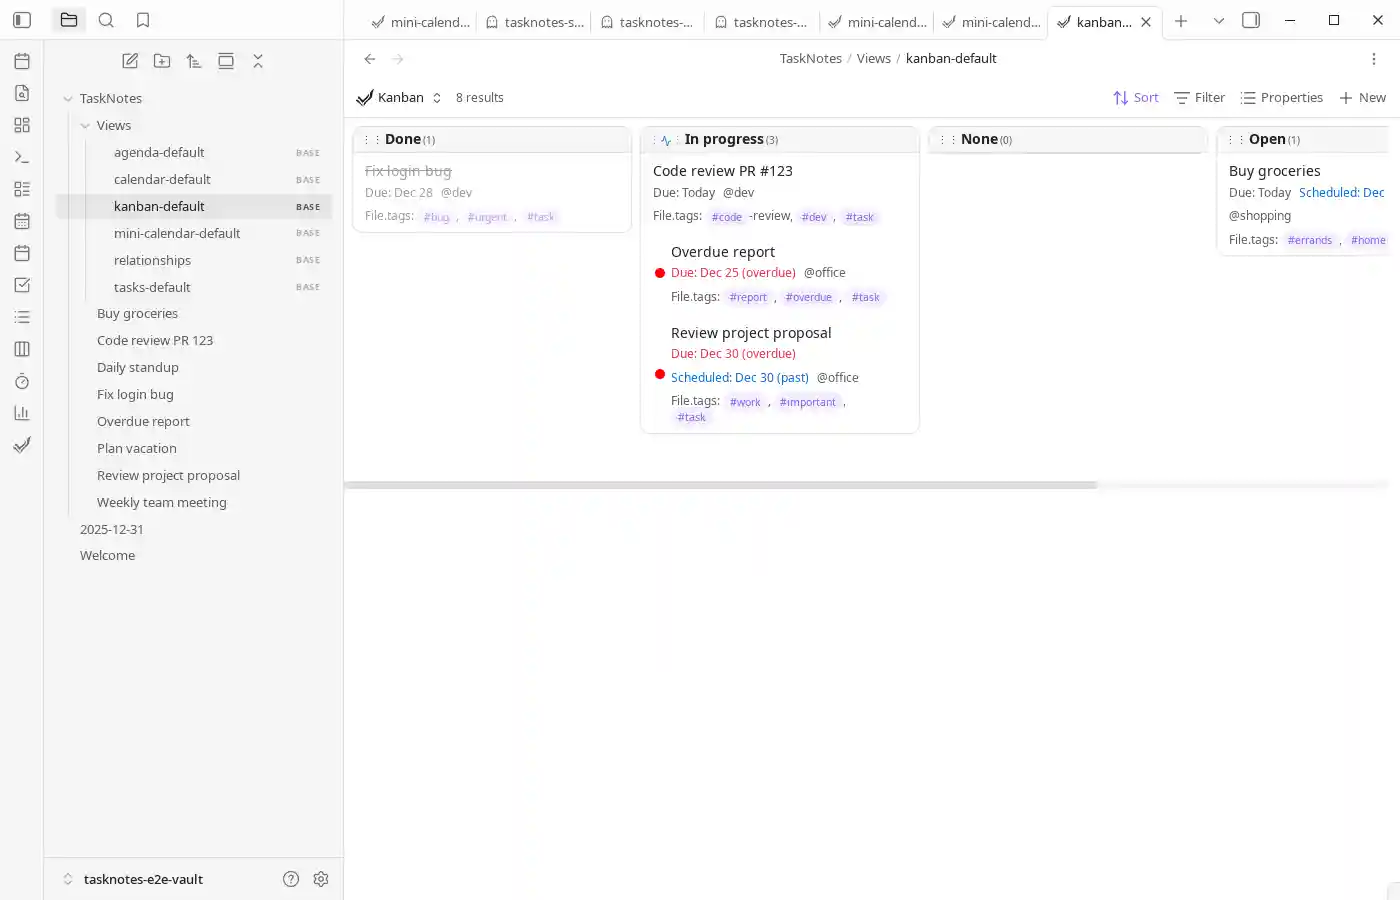Viewport: 1400px width, 900px height.
Task: Open the Filter panel on the kanban toolbar
Action: [x=1199, y=97]
